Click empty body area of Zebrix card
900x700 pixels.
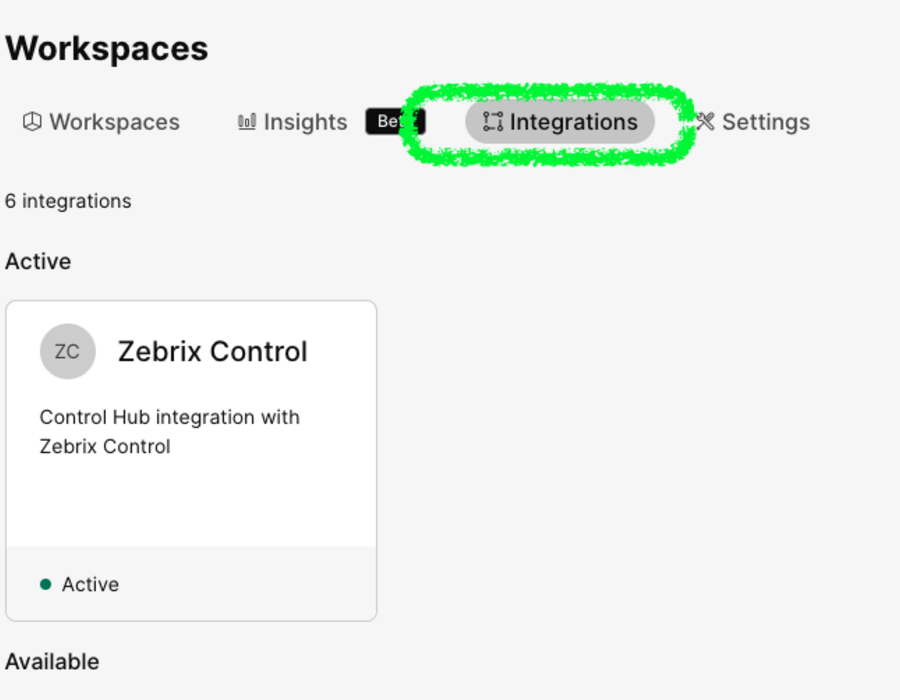191,502
